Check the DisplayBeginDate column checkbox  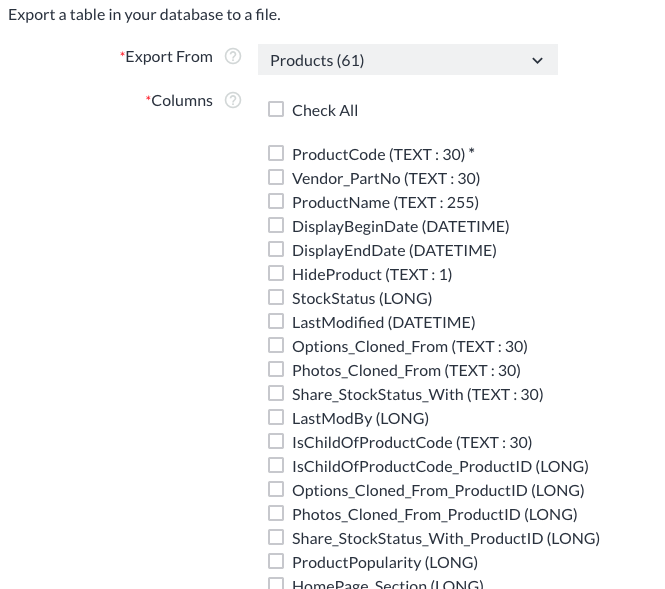point(276,225)
